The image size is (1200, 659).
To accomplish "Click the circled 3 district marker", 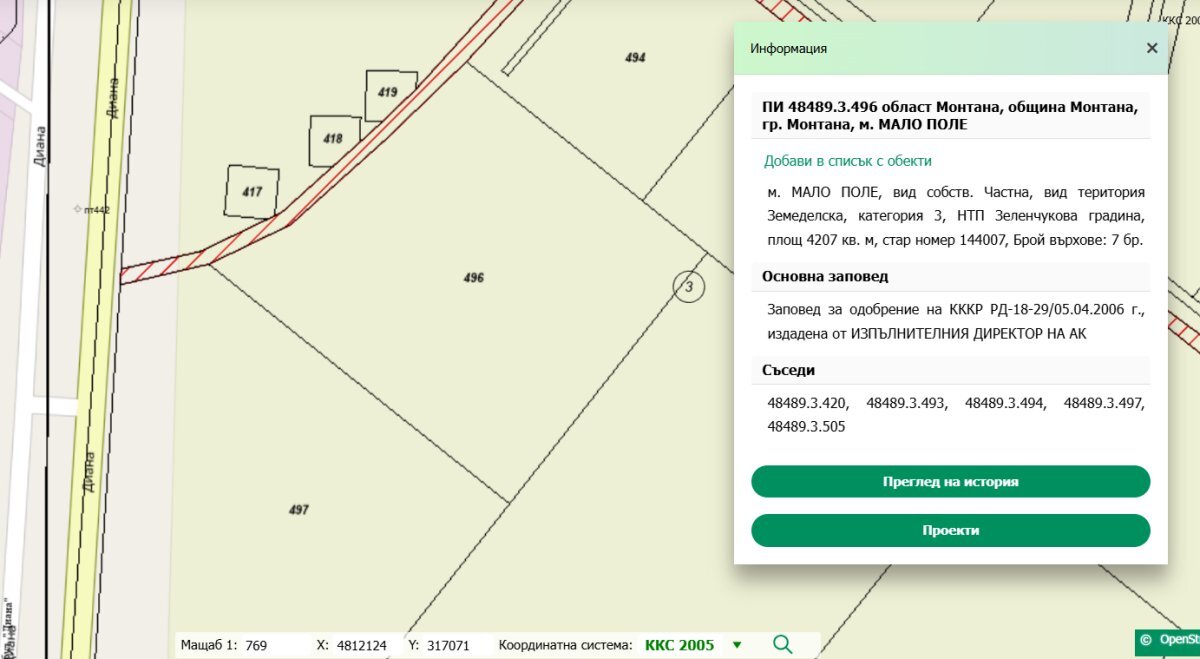I will [688, 287].
